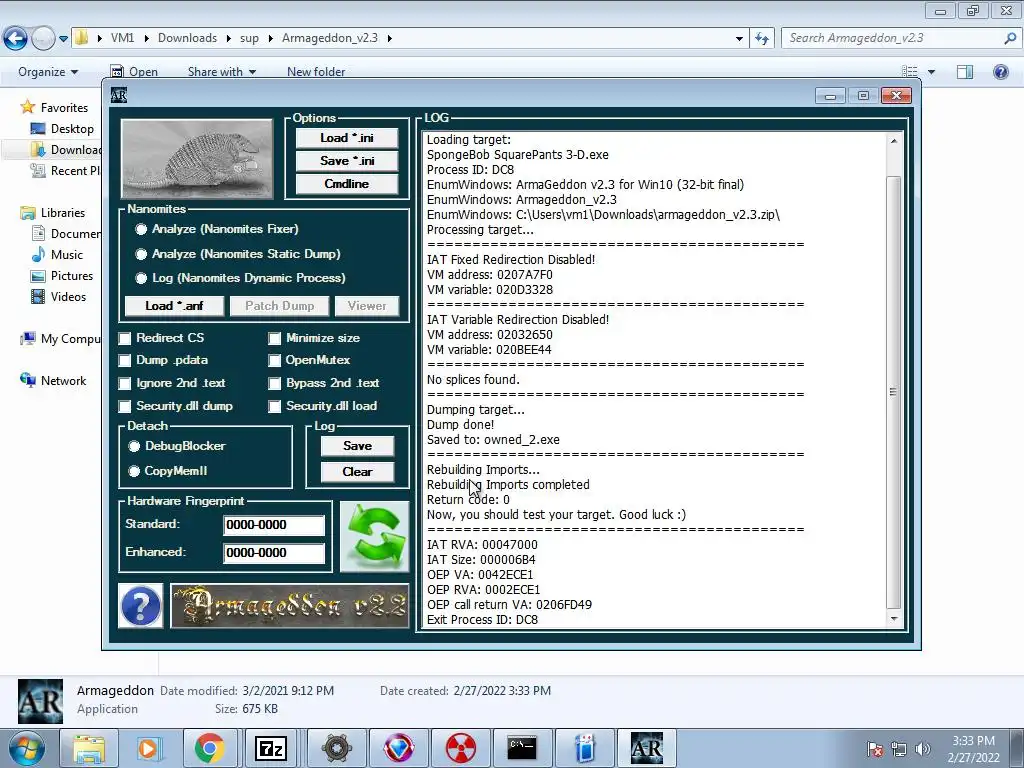Check Bypass 2nd .text option
The width and height of the screenshot is (1024, 768).
click(x=274, y=383)
